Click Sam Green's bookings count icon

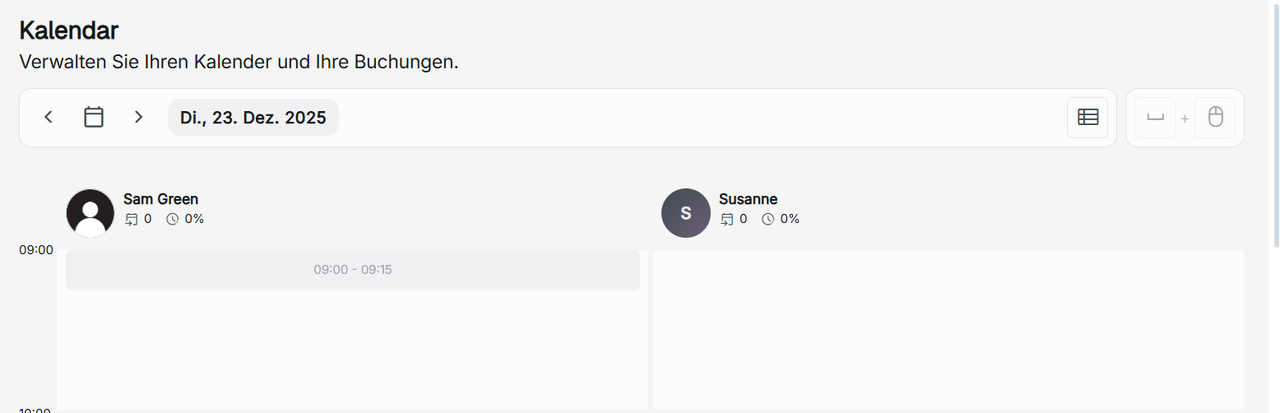pyautogui.click(x=131, y=219)
